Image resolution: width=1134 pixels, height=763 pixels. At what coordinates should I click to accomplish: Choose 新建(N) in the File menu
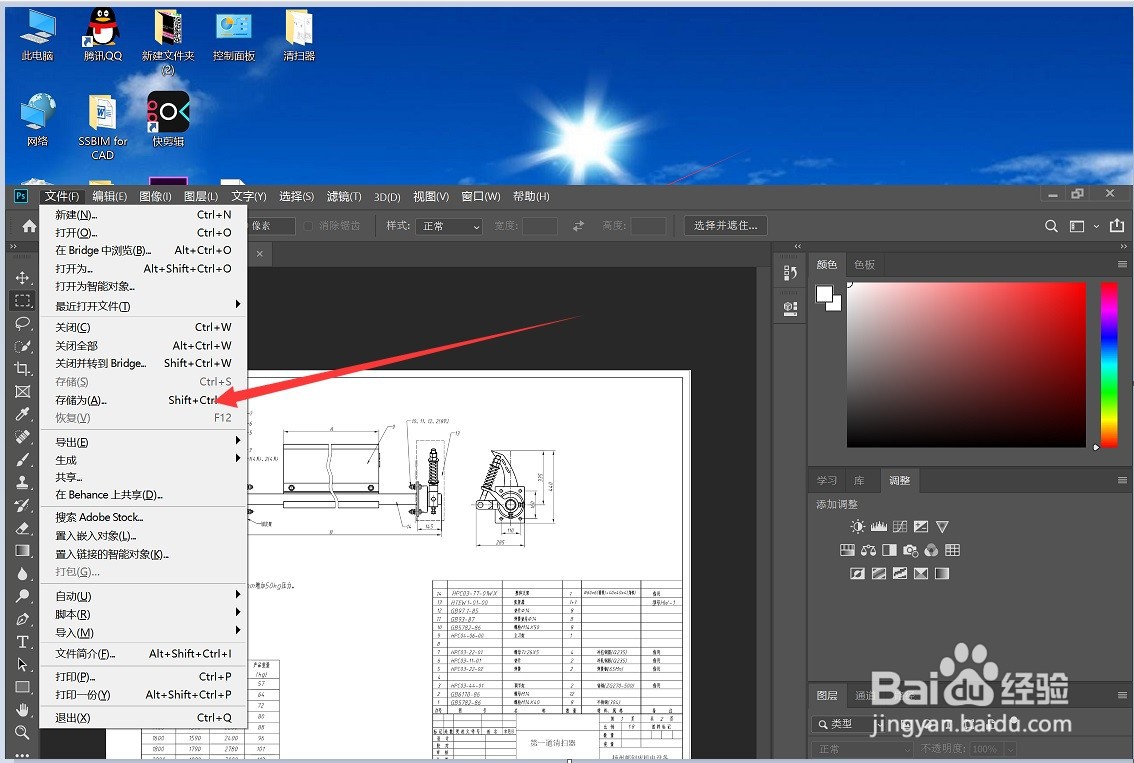[x=143, y=215]
